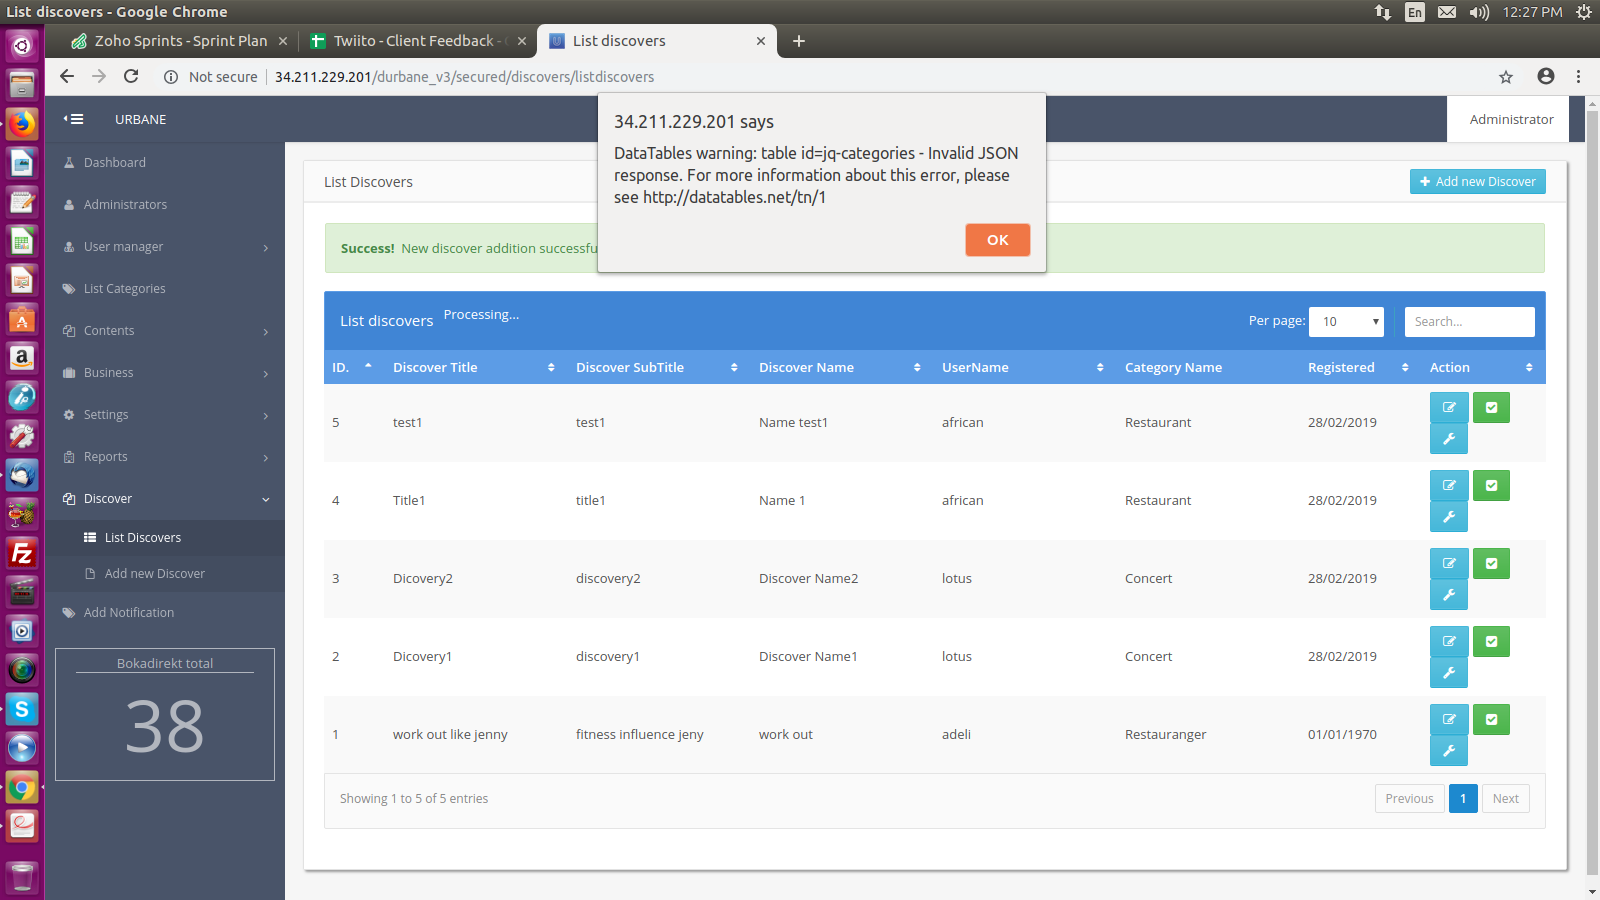Expand the Business menu

click(x=165, y=373)
